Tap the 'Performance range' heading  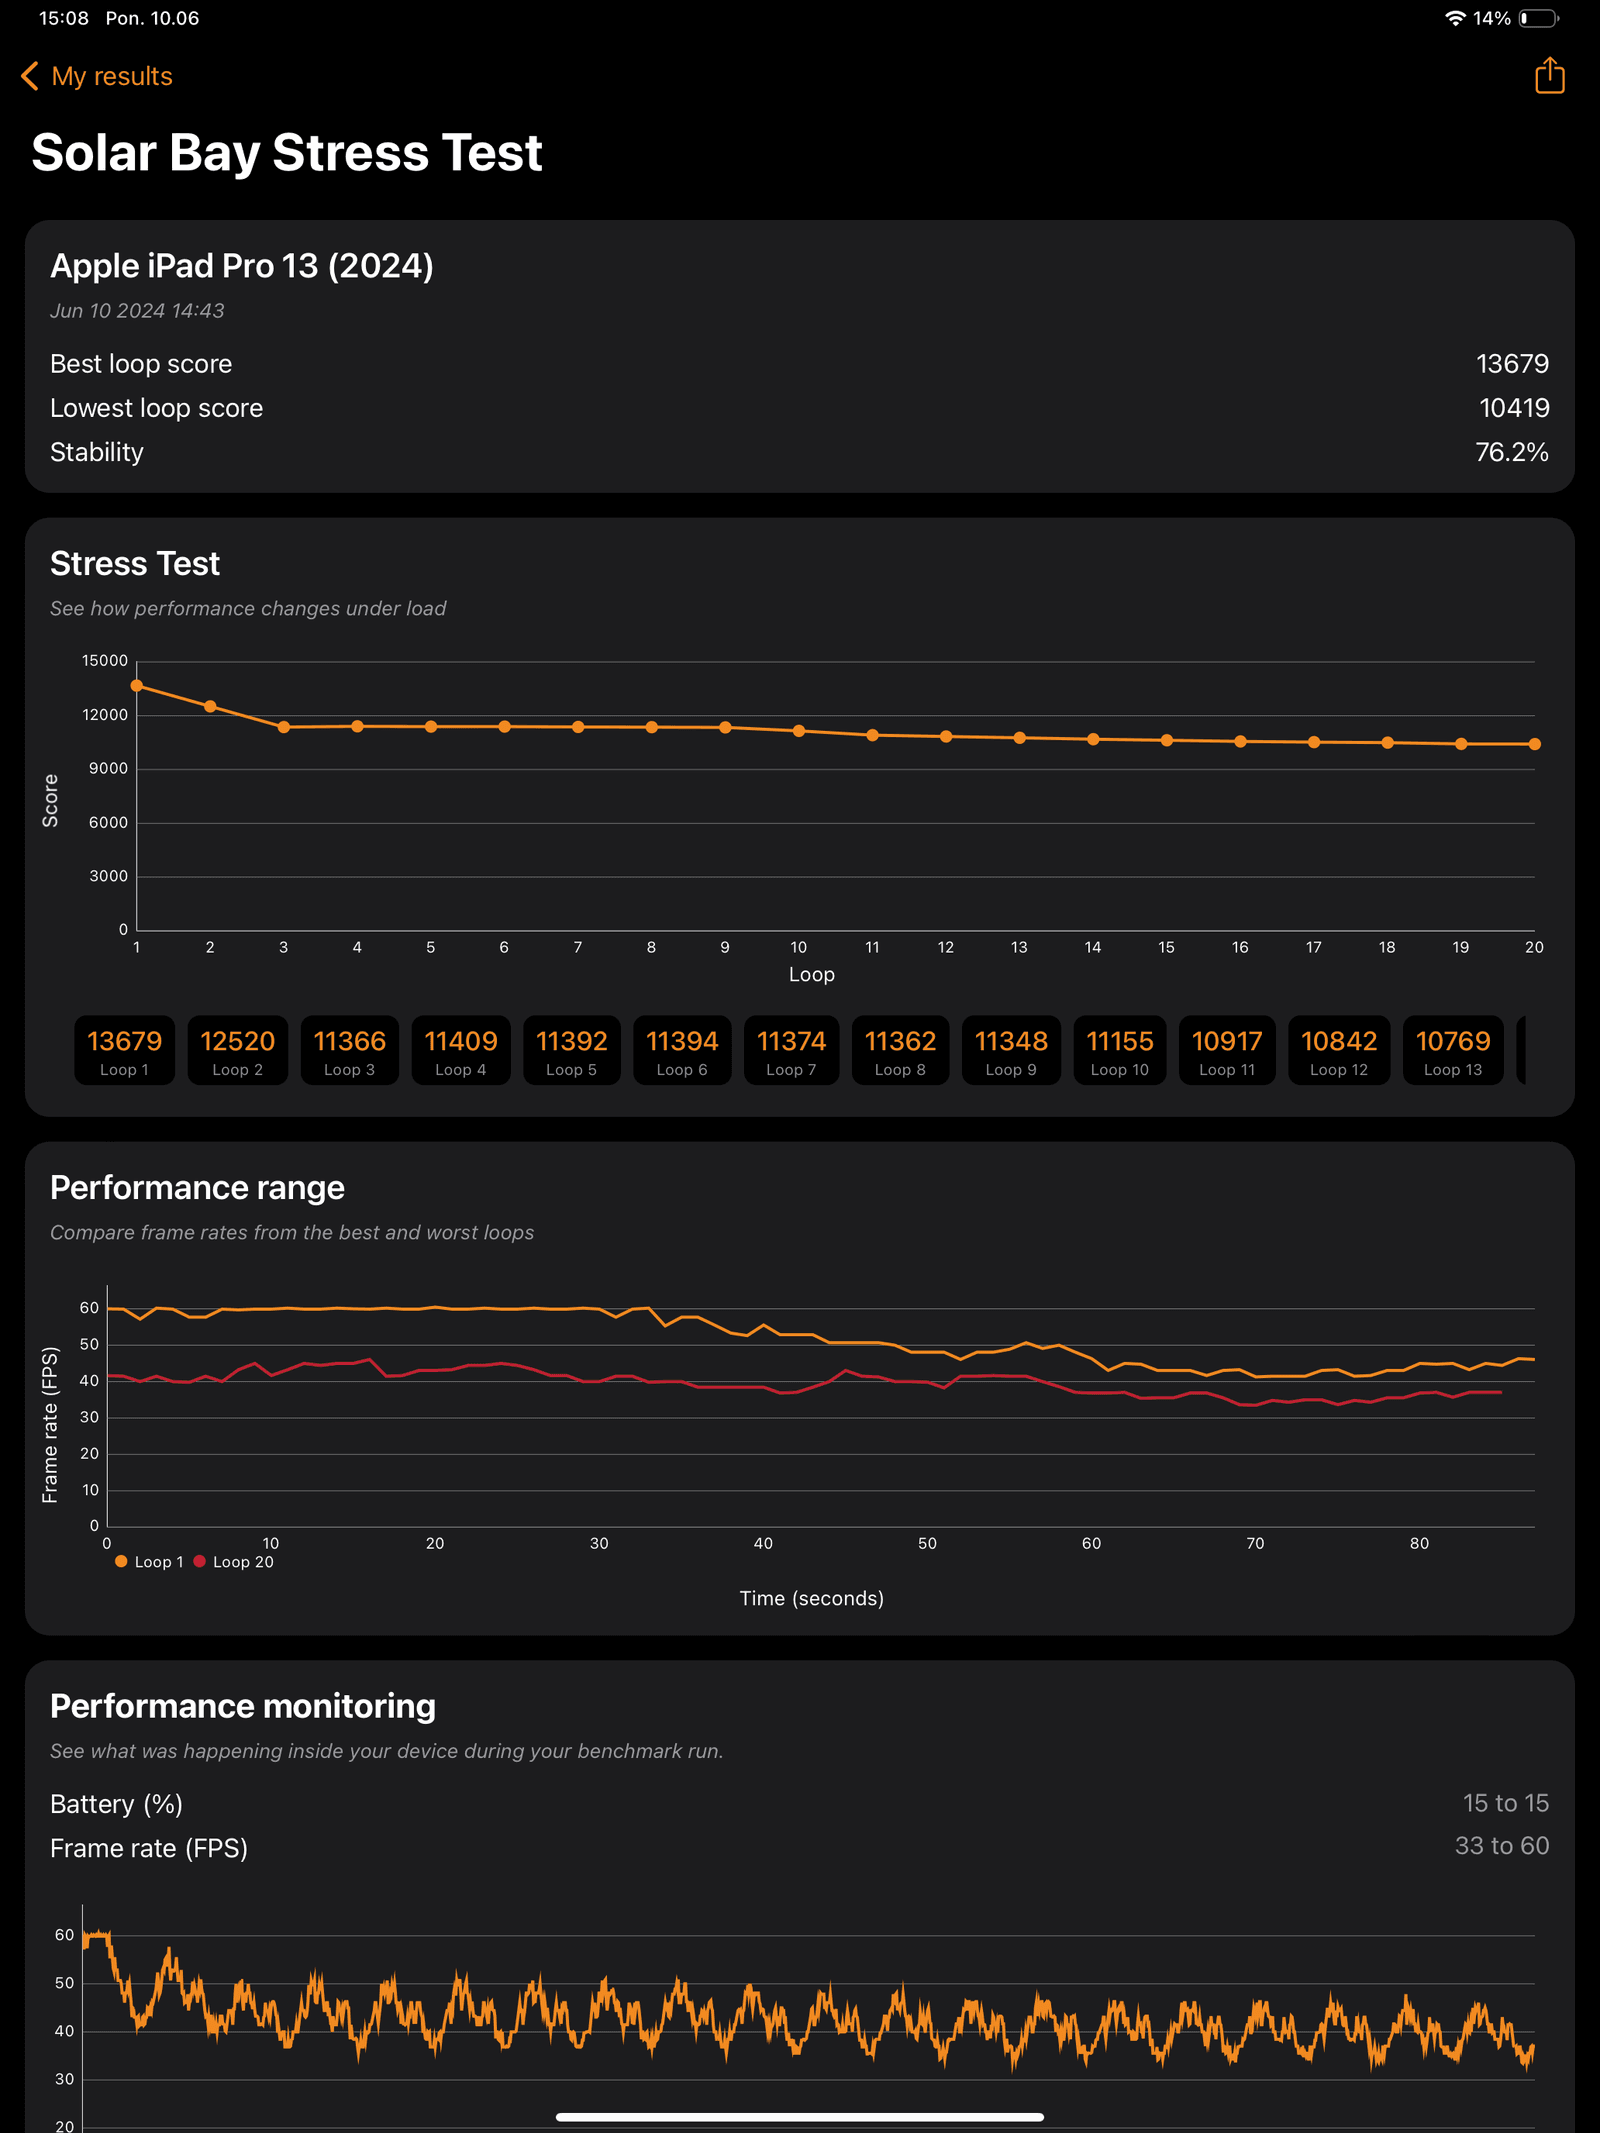(x=197, y=1188)
